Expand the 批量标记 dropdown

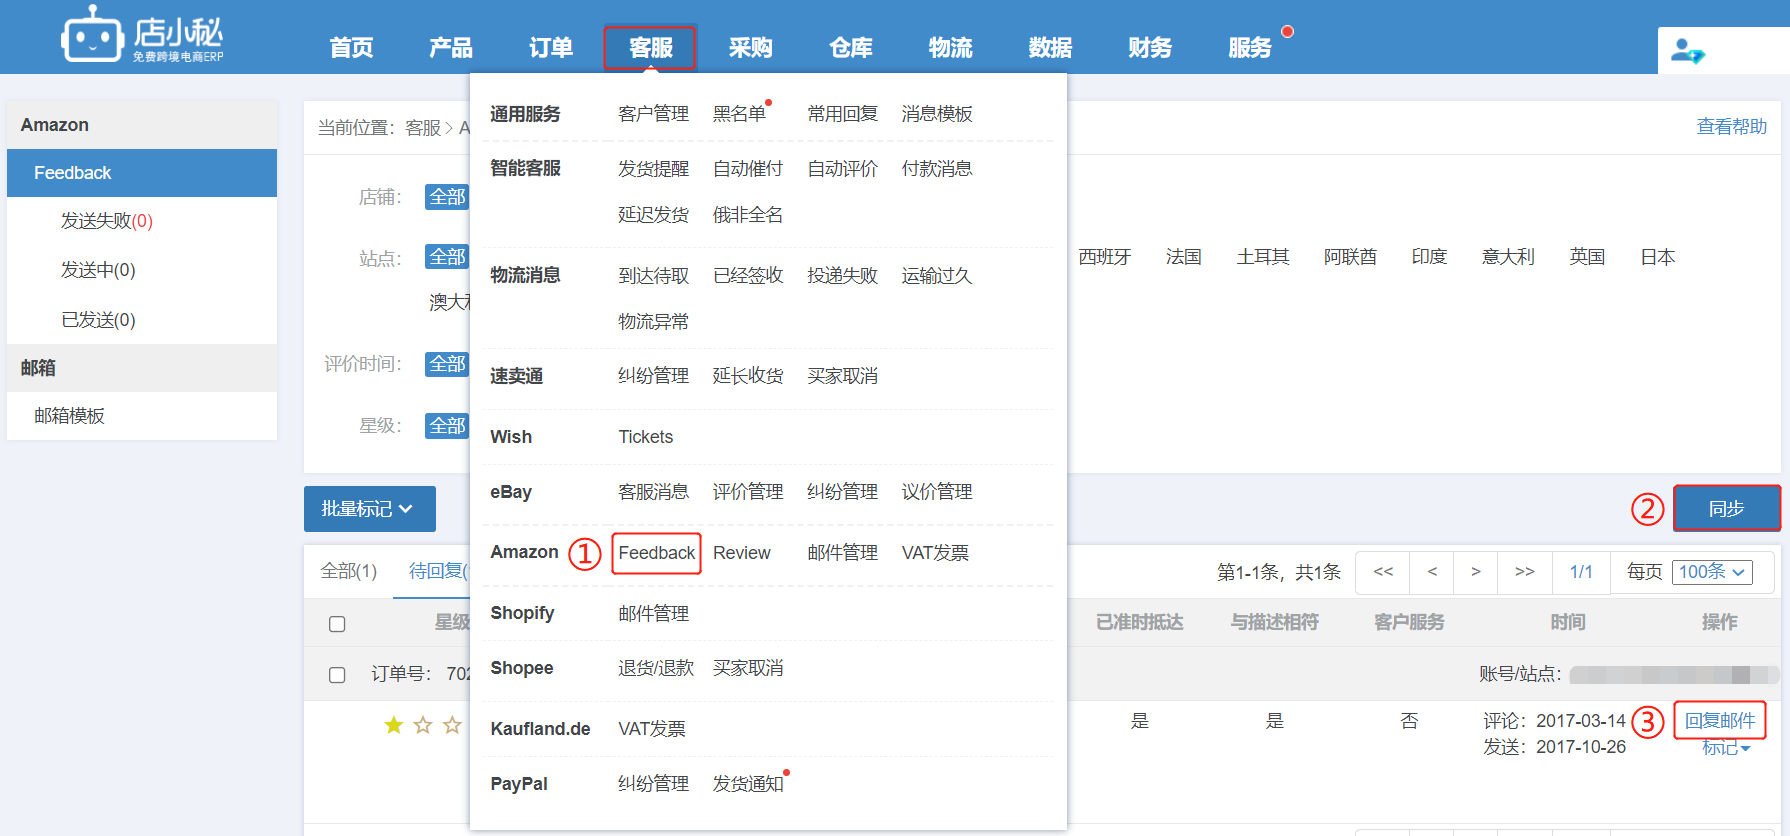pyautogui.click(x=370, y=509)
